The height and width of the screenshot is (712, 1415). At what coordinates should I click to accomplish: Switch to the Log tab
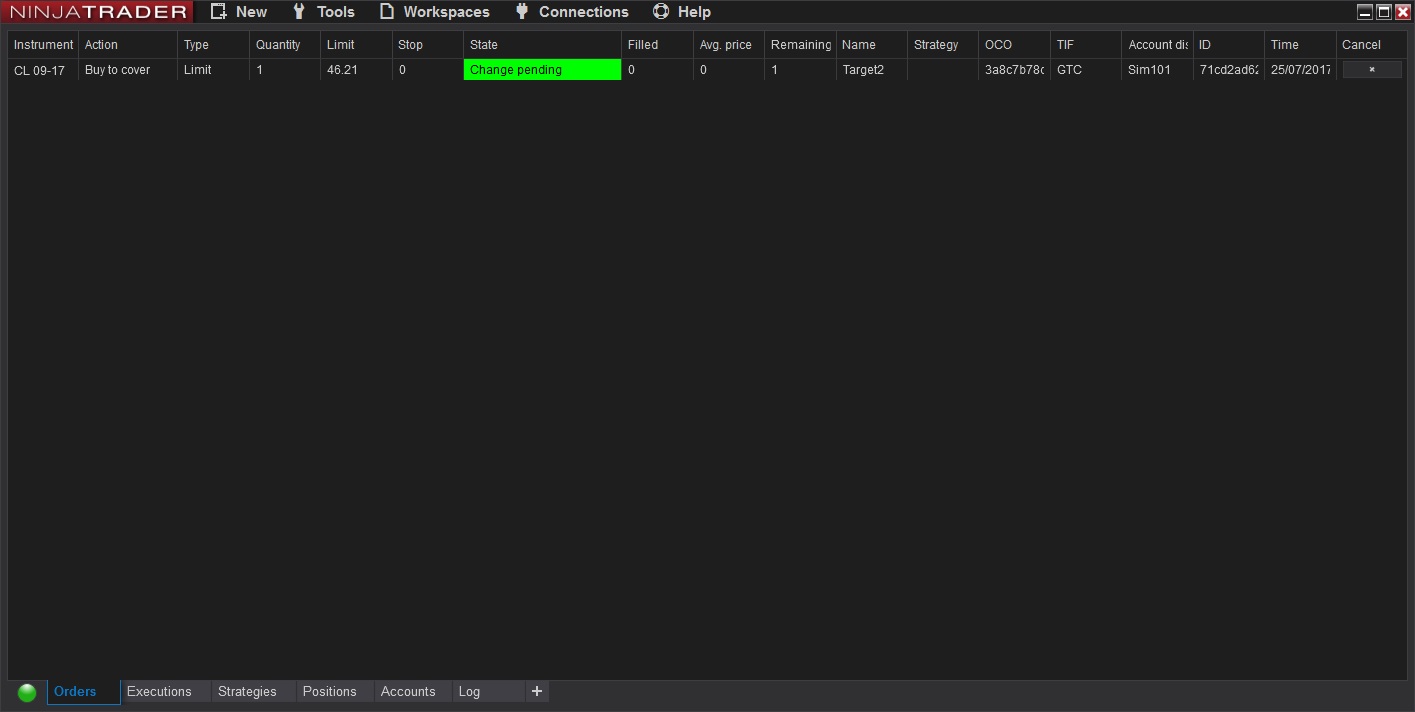click(489, 692)
